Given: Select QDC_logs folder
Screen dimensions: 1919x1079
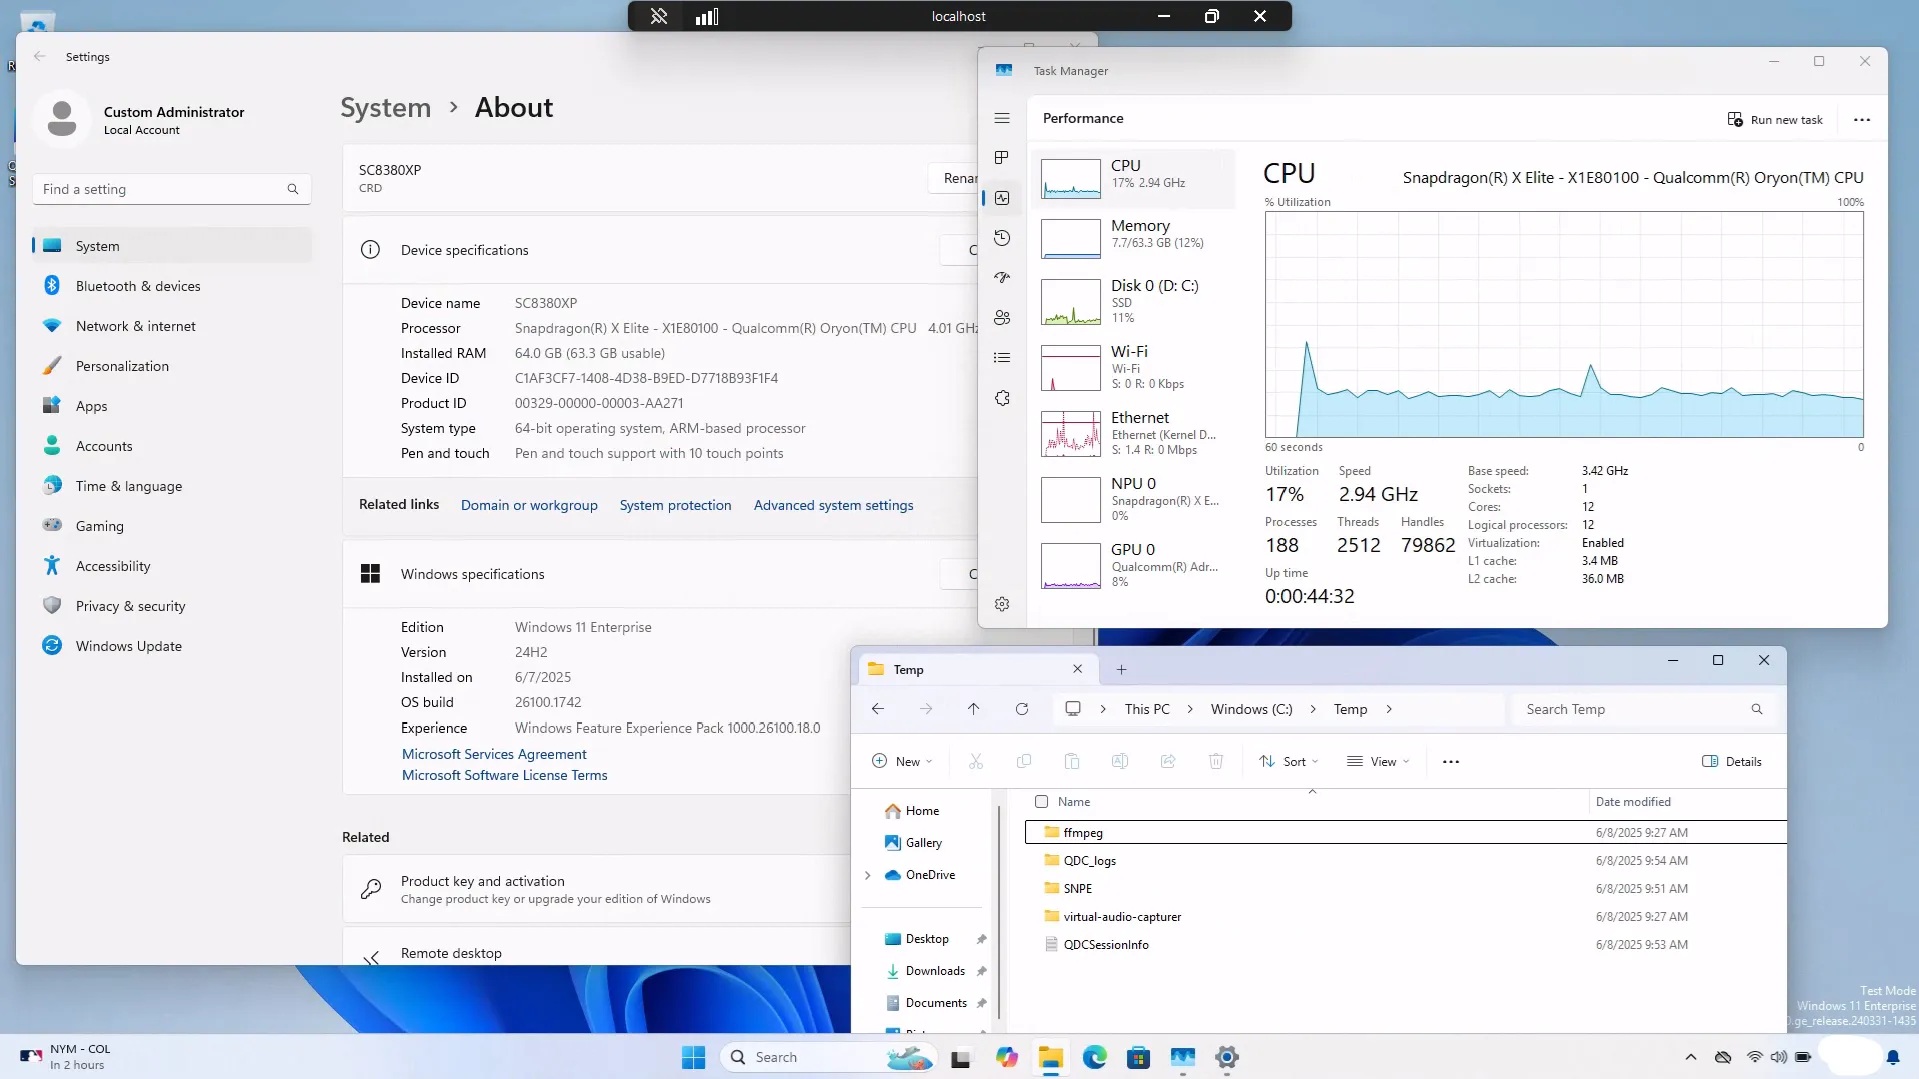Looking at the screenshot, I should tap(1405, 860).
